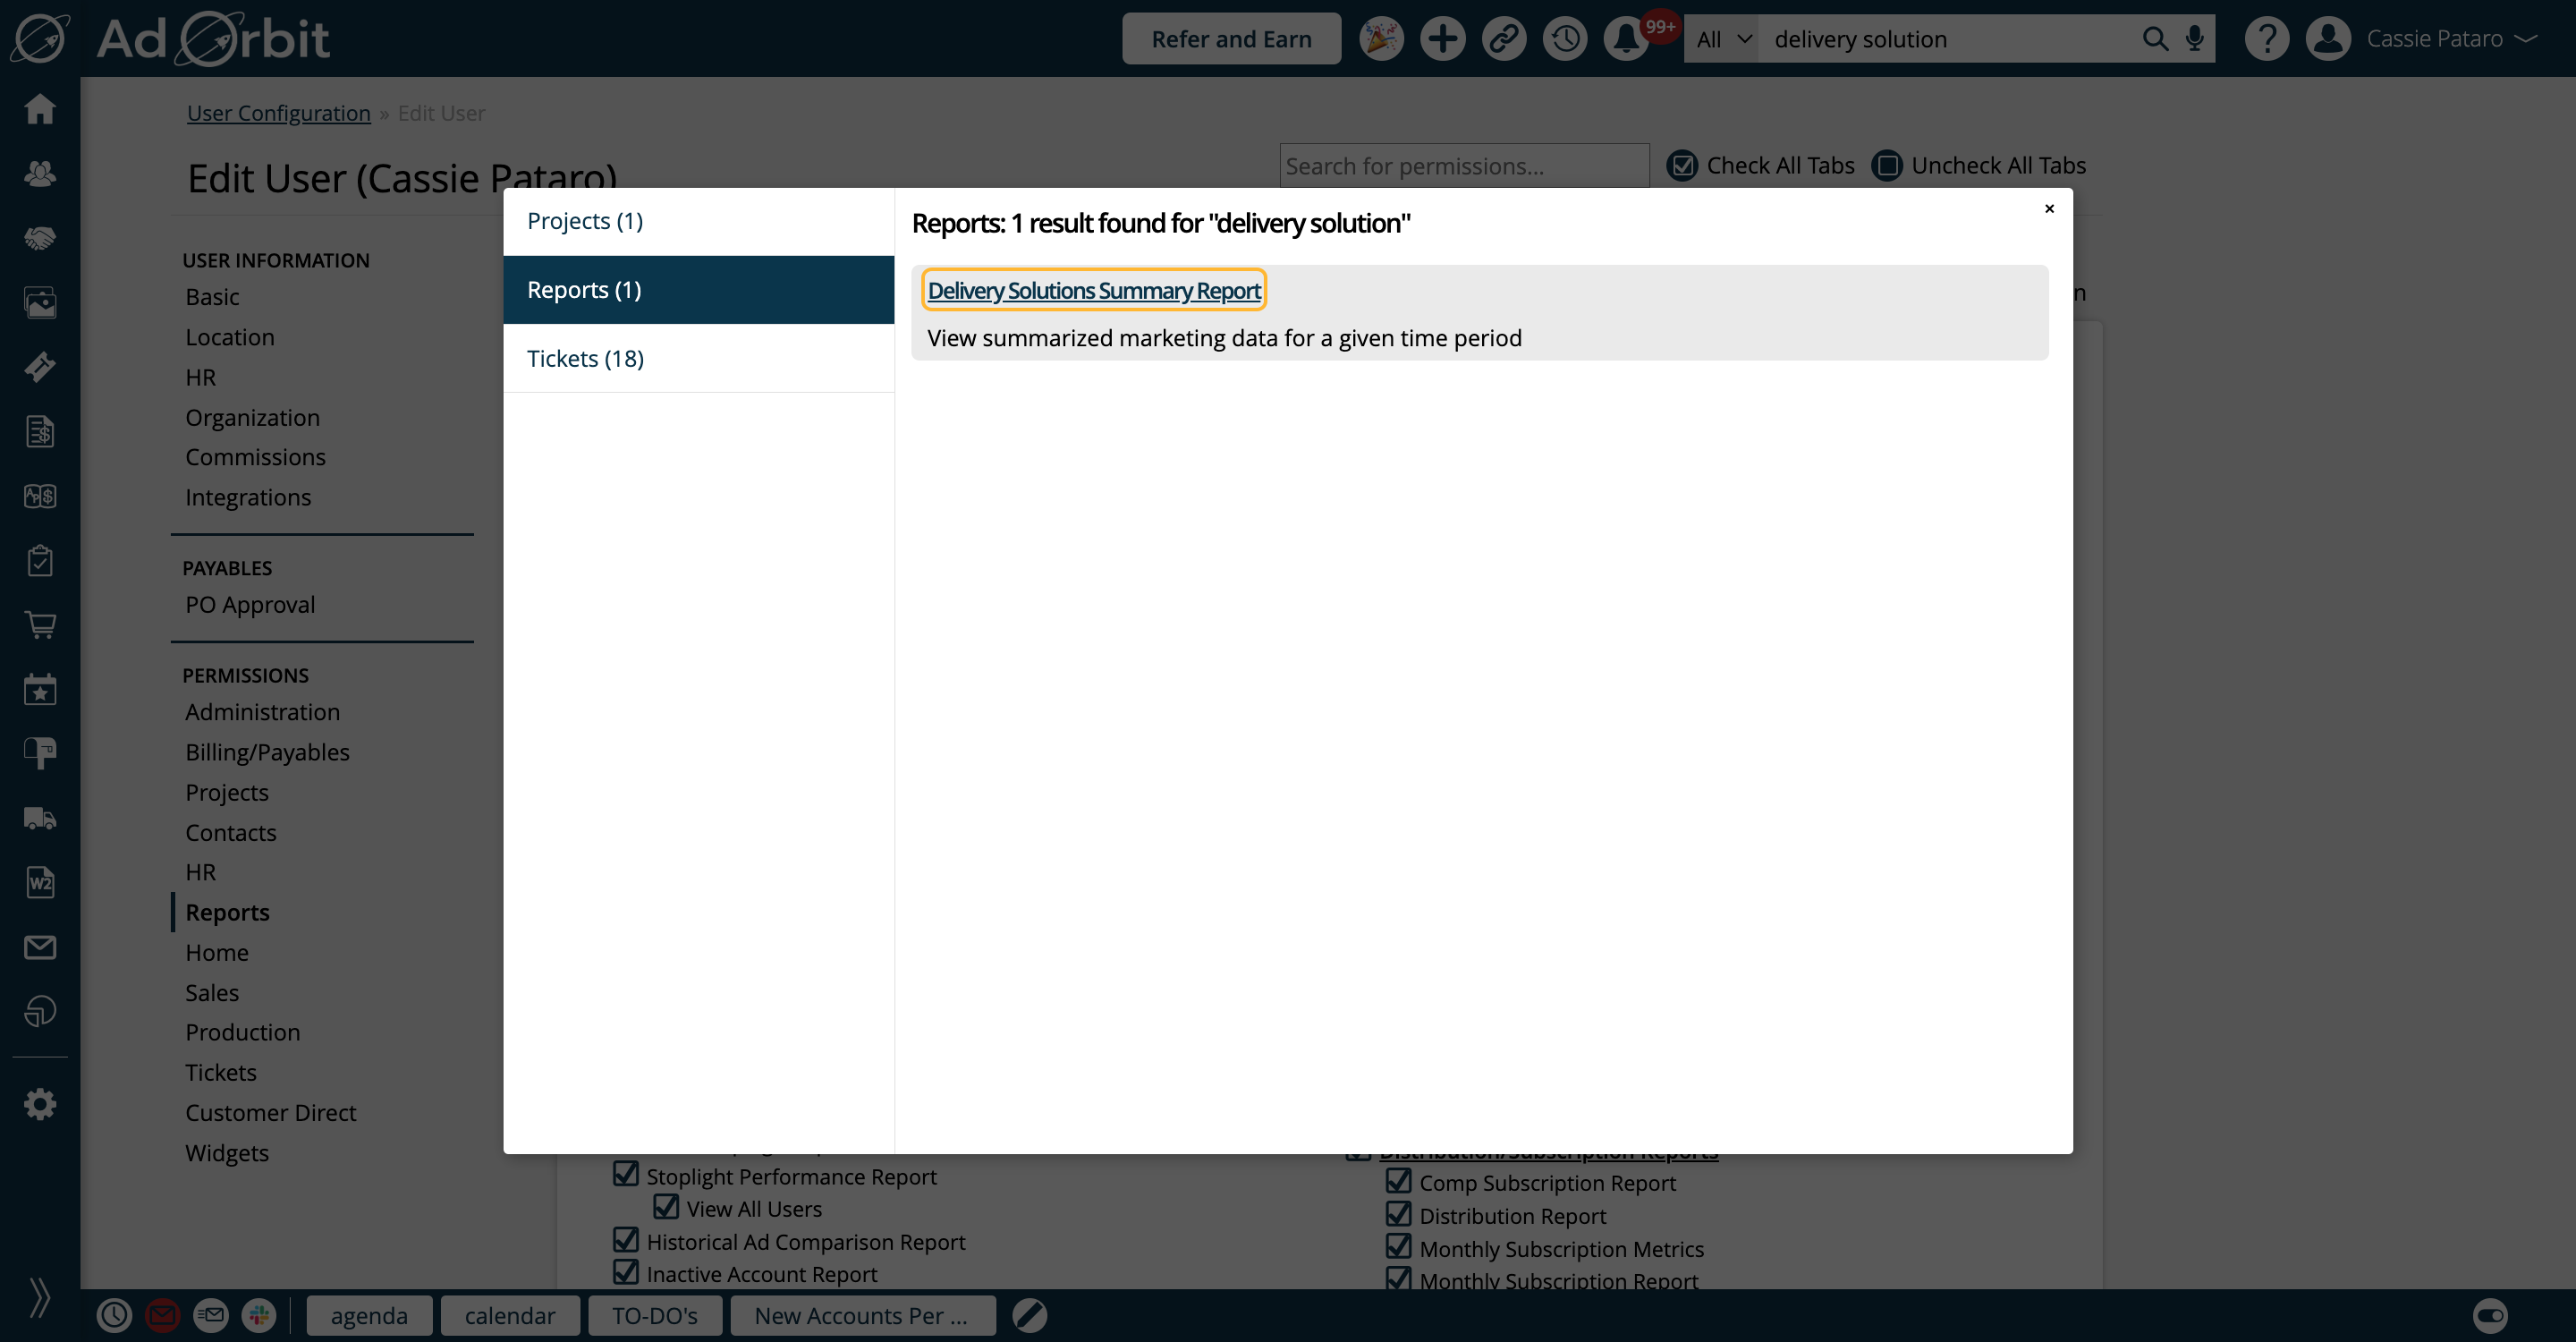Click the User Configuration breadcrumb link
This screenshot has height=1342, width=2576.
coord(278,113)
